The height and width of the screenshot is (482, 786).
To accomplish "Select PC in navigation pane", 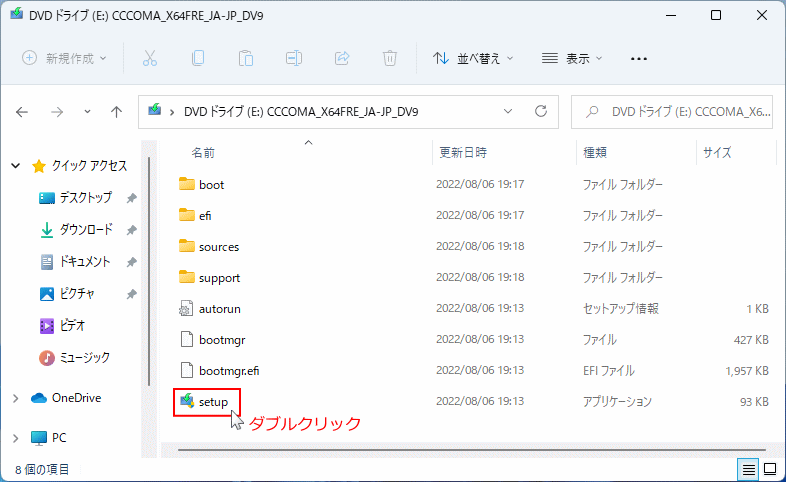I will tap(59, 438).
